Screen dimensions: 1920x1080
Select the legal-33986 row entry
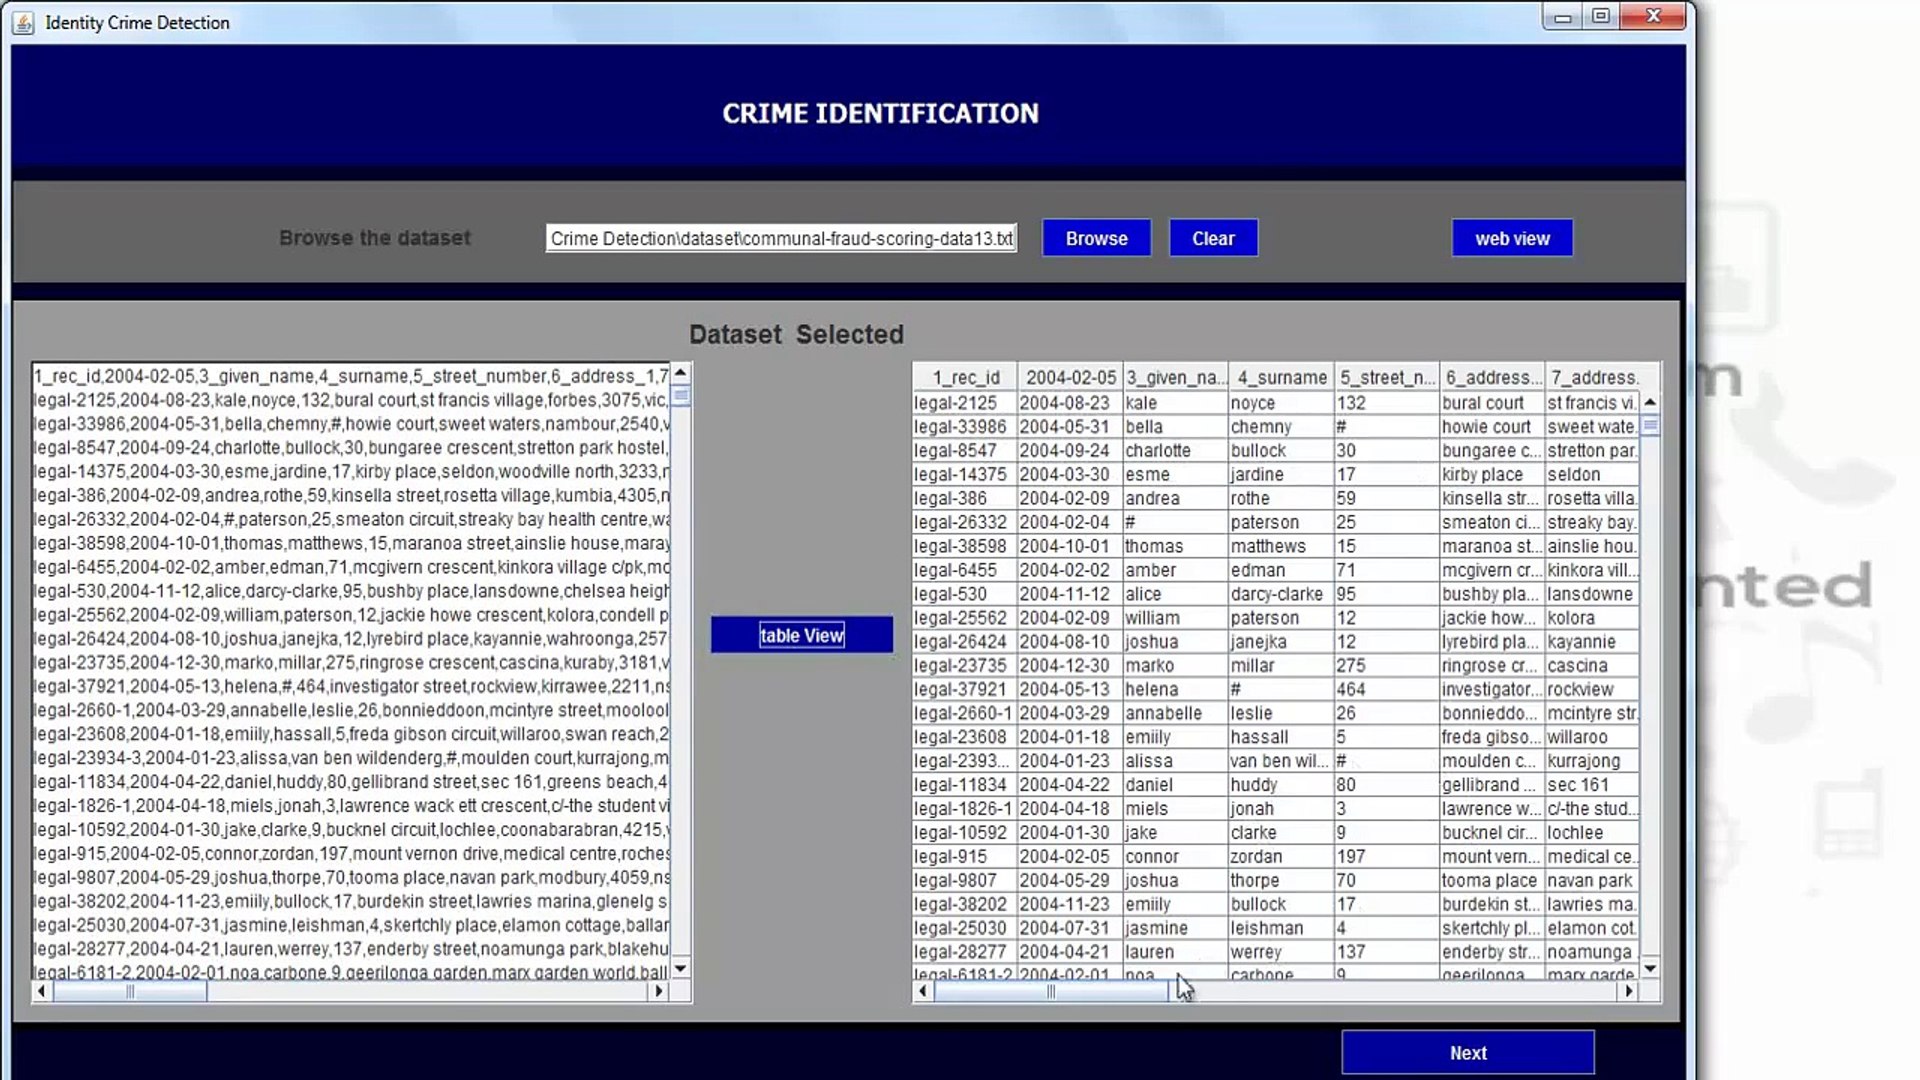coord(1275,427)
